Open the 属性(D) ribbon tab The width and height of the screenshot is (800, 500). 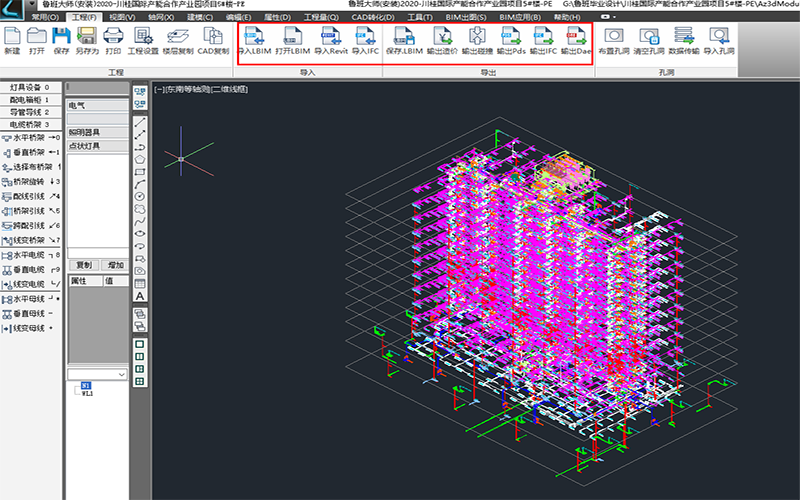coord(277,17)
